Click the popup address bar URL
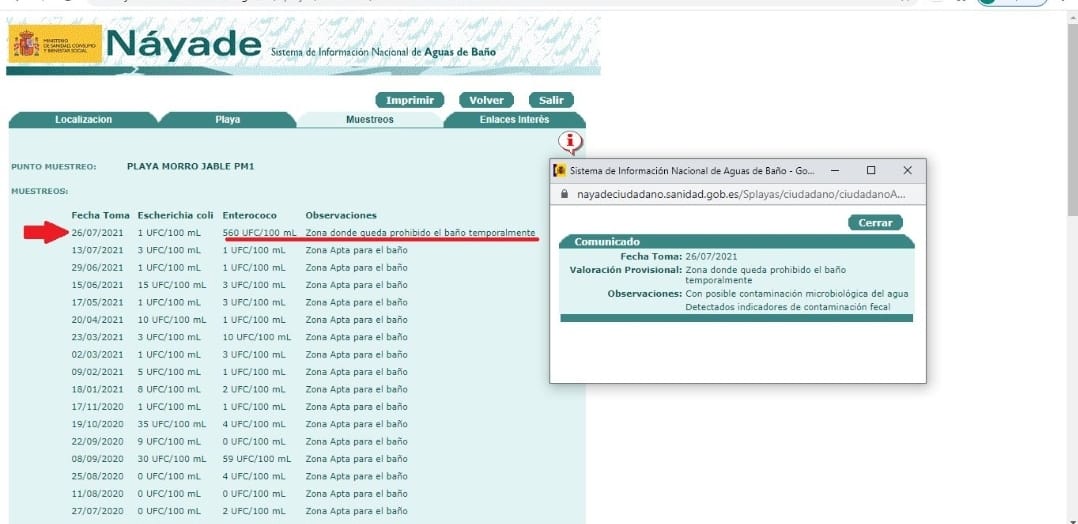This screenshot has height=524, width=1078. (x=740, y=194)
